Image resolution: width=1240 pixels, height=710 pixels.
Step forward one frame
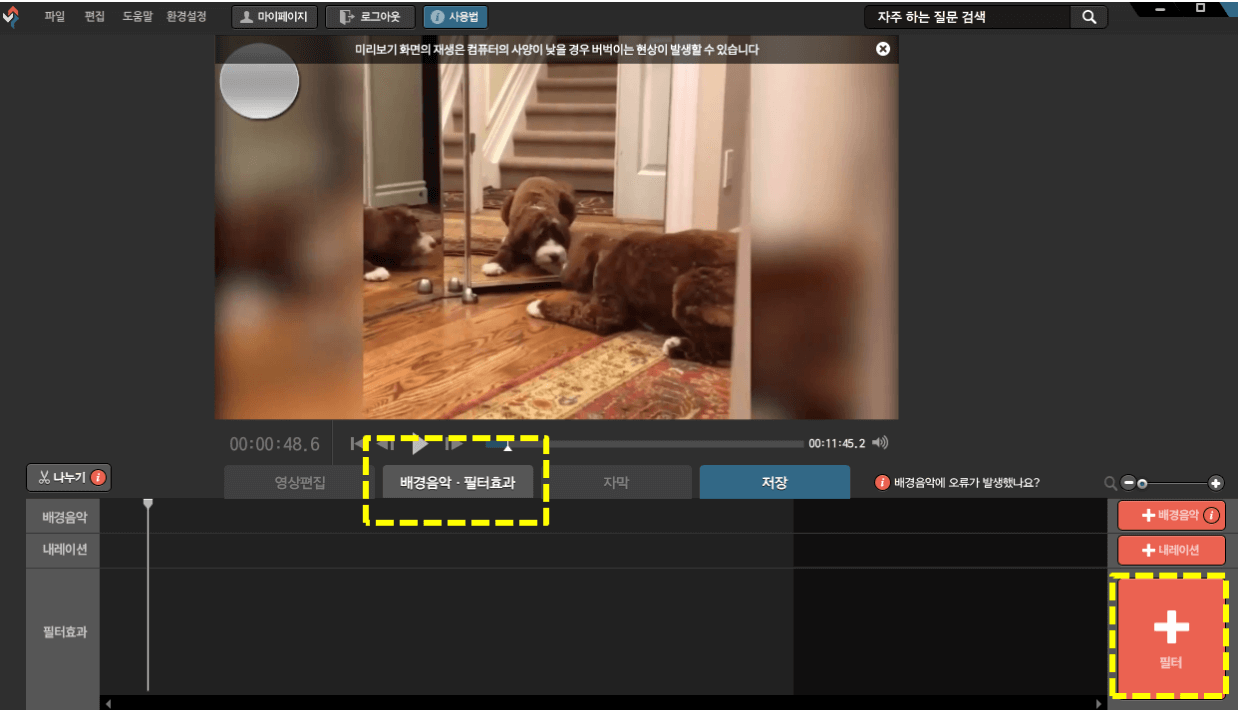(x=455, y=443)
